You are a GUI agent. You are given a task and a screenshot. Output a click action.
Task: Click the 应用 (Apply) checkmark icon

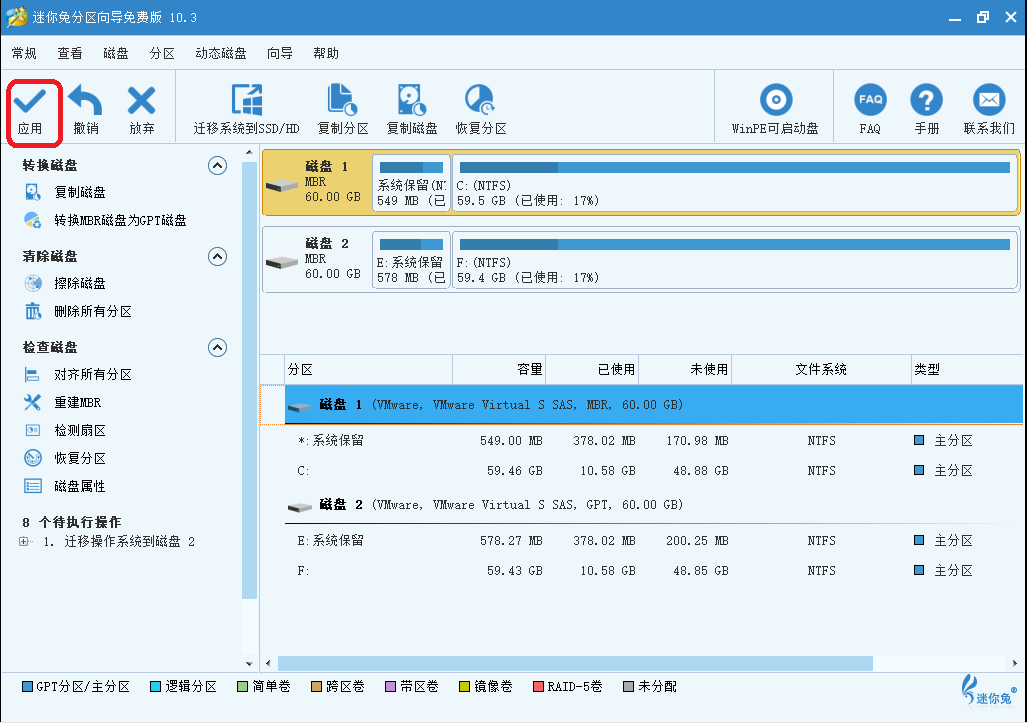pyautogui.click(x=30, y=101)
